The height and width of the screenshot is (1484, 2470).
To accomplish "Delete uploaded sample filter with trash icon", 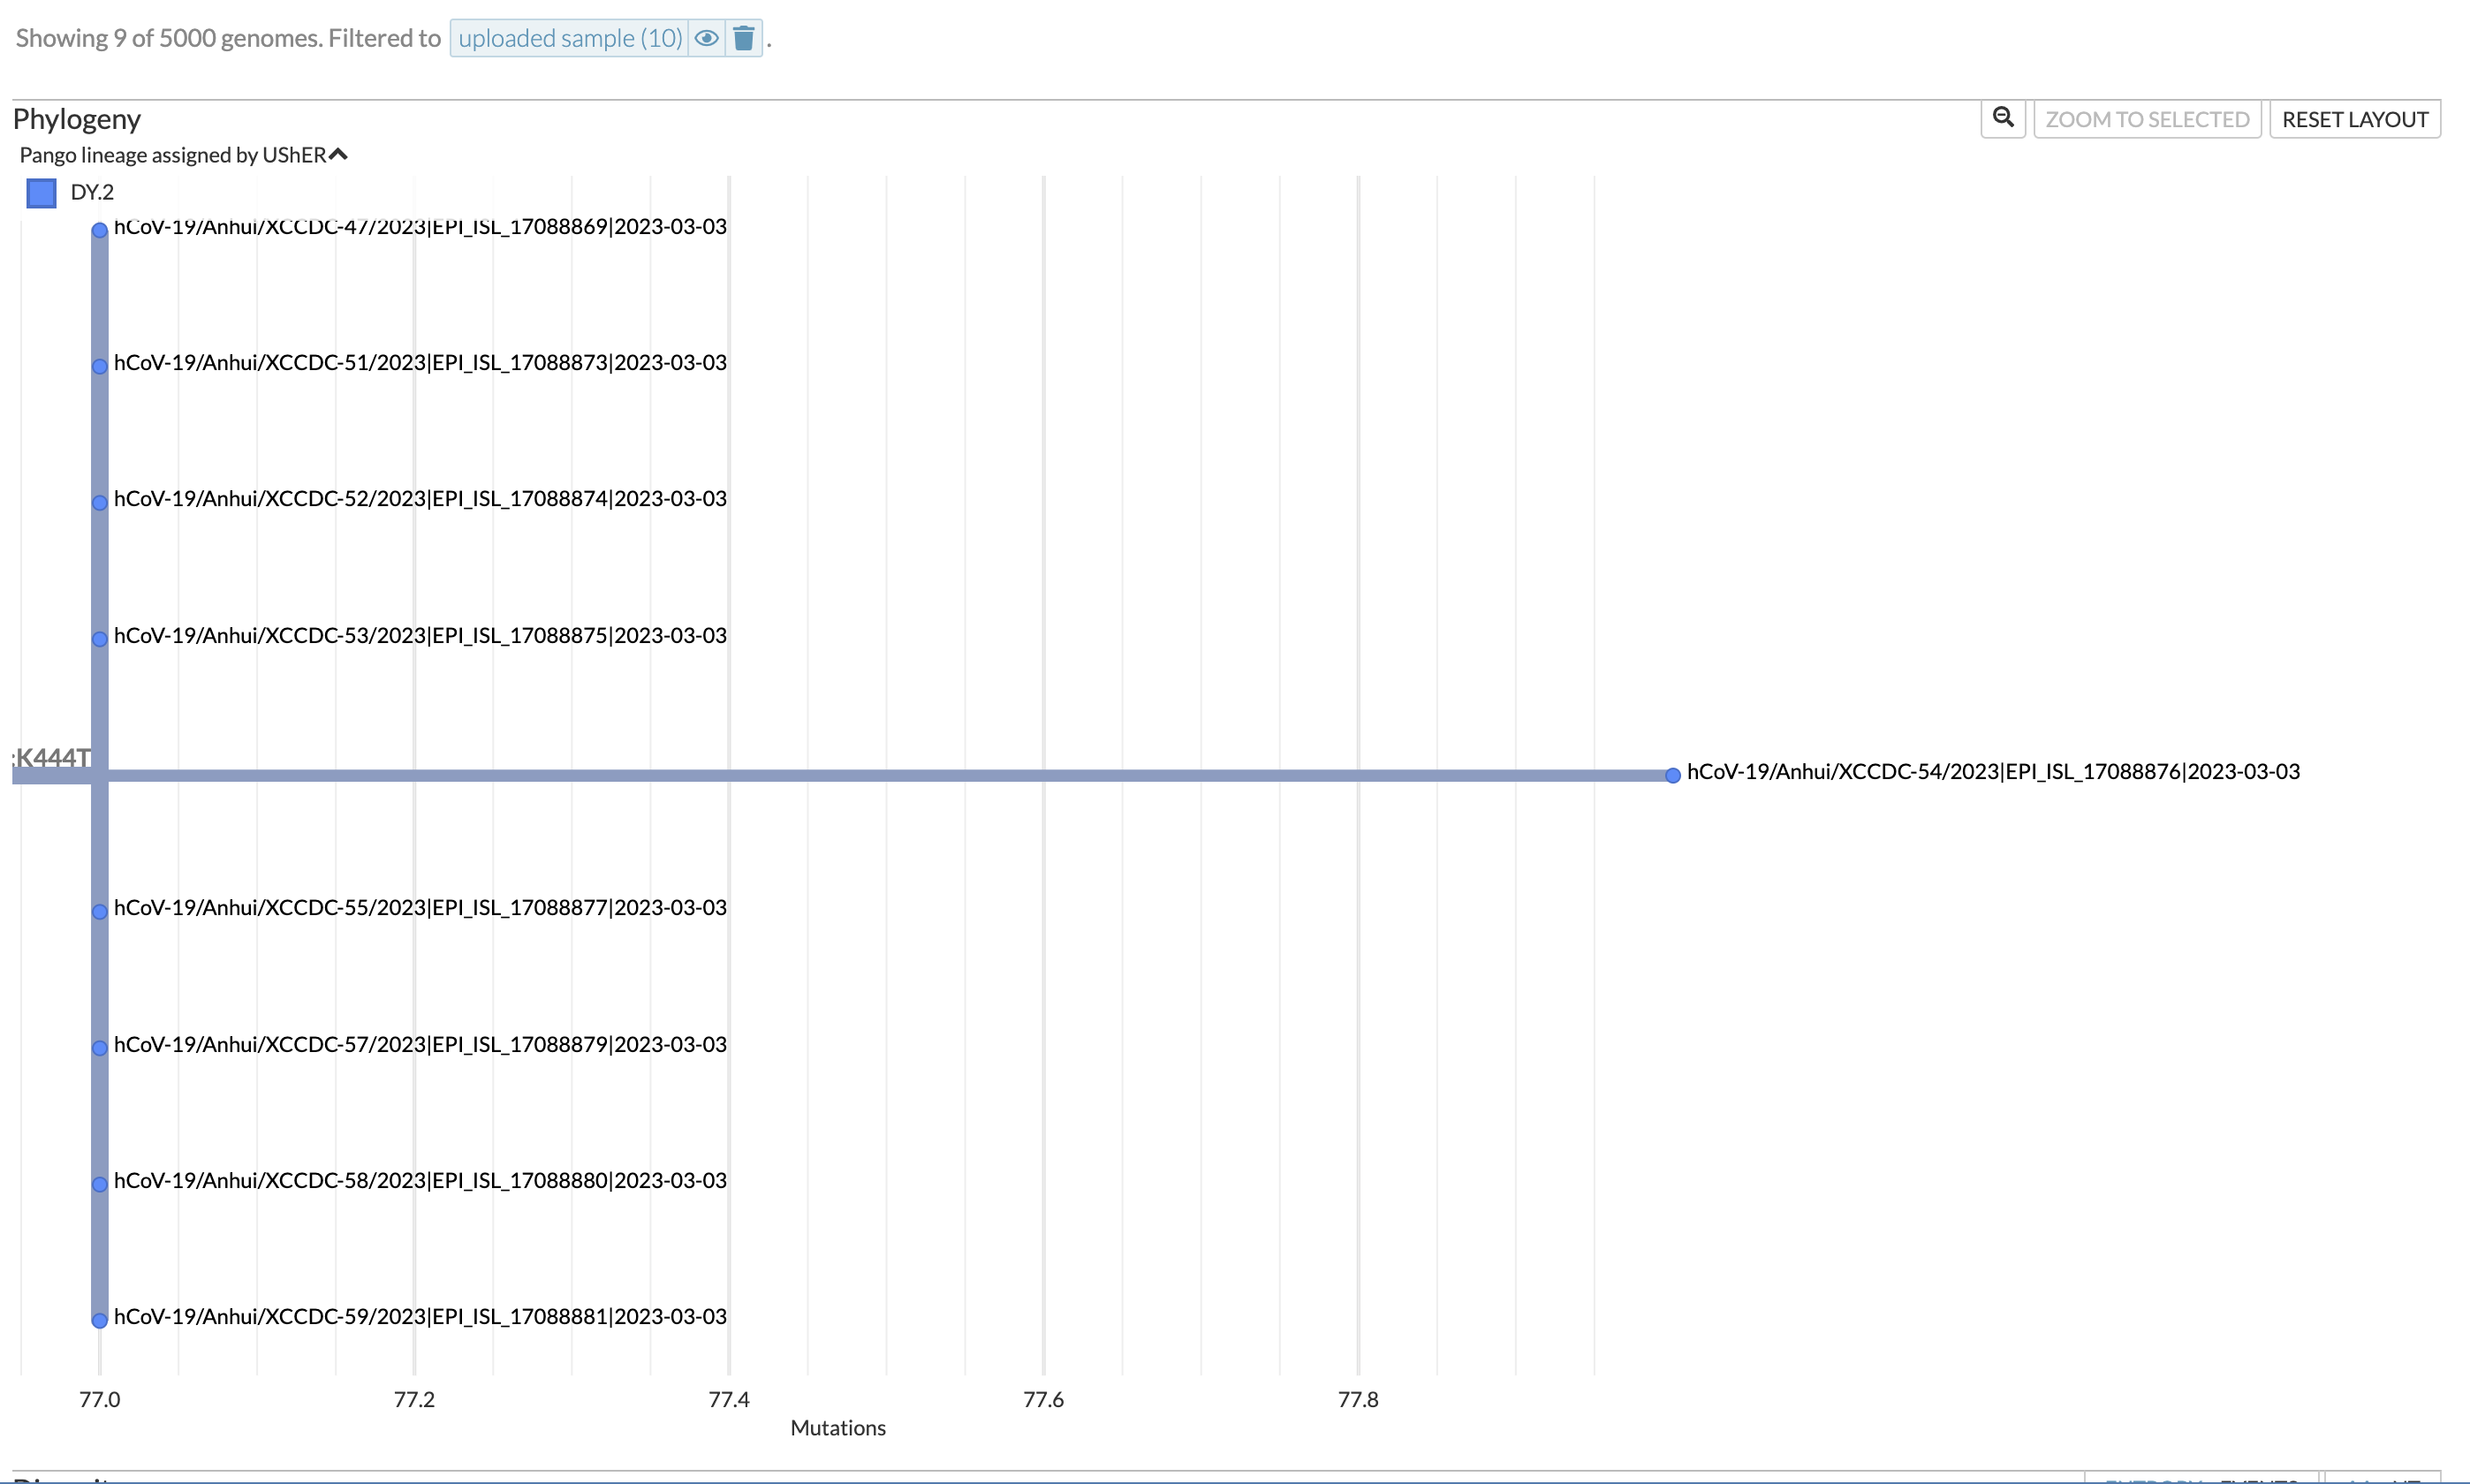I will pyautogui.click(x=743, y=38).
